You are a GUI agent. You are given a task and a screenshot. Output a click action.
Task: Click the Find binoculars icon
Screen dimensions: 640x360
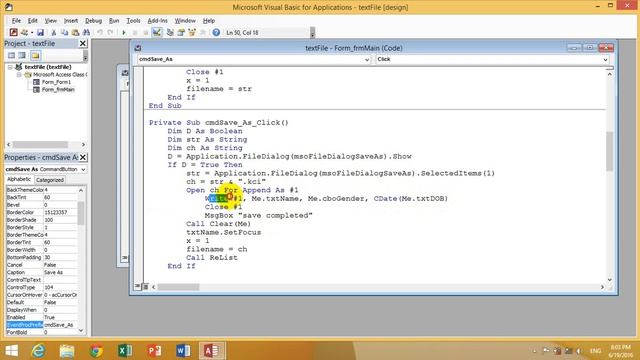pos(86,32)
